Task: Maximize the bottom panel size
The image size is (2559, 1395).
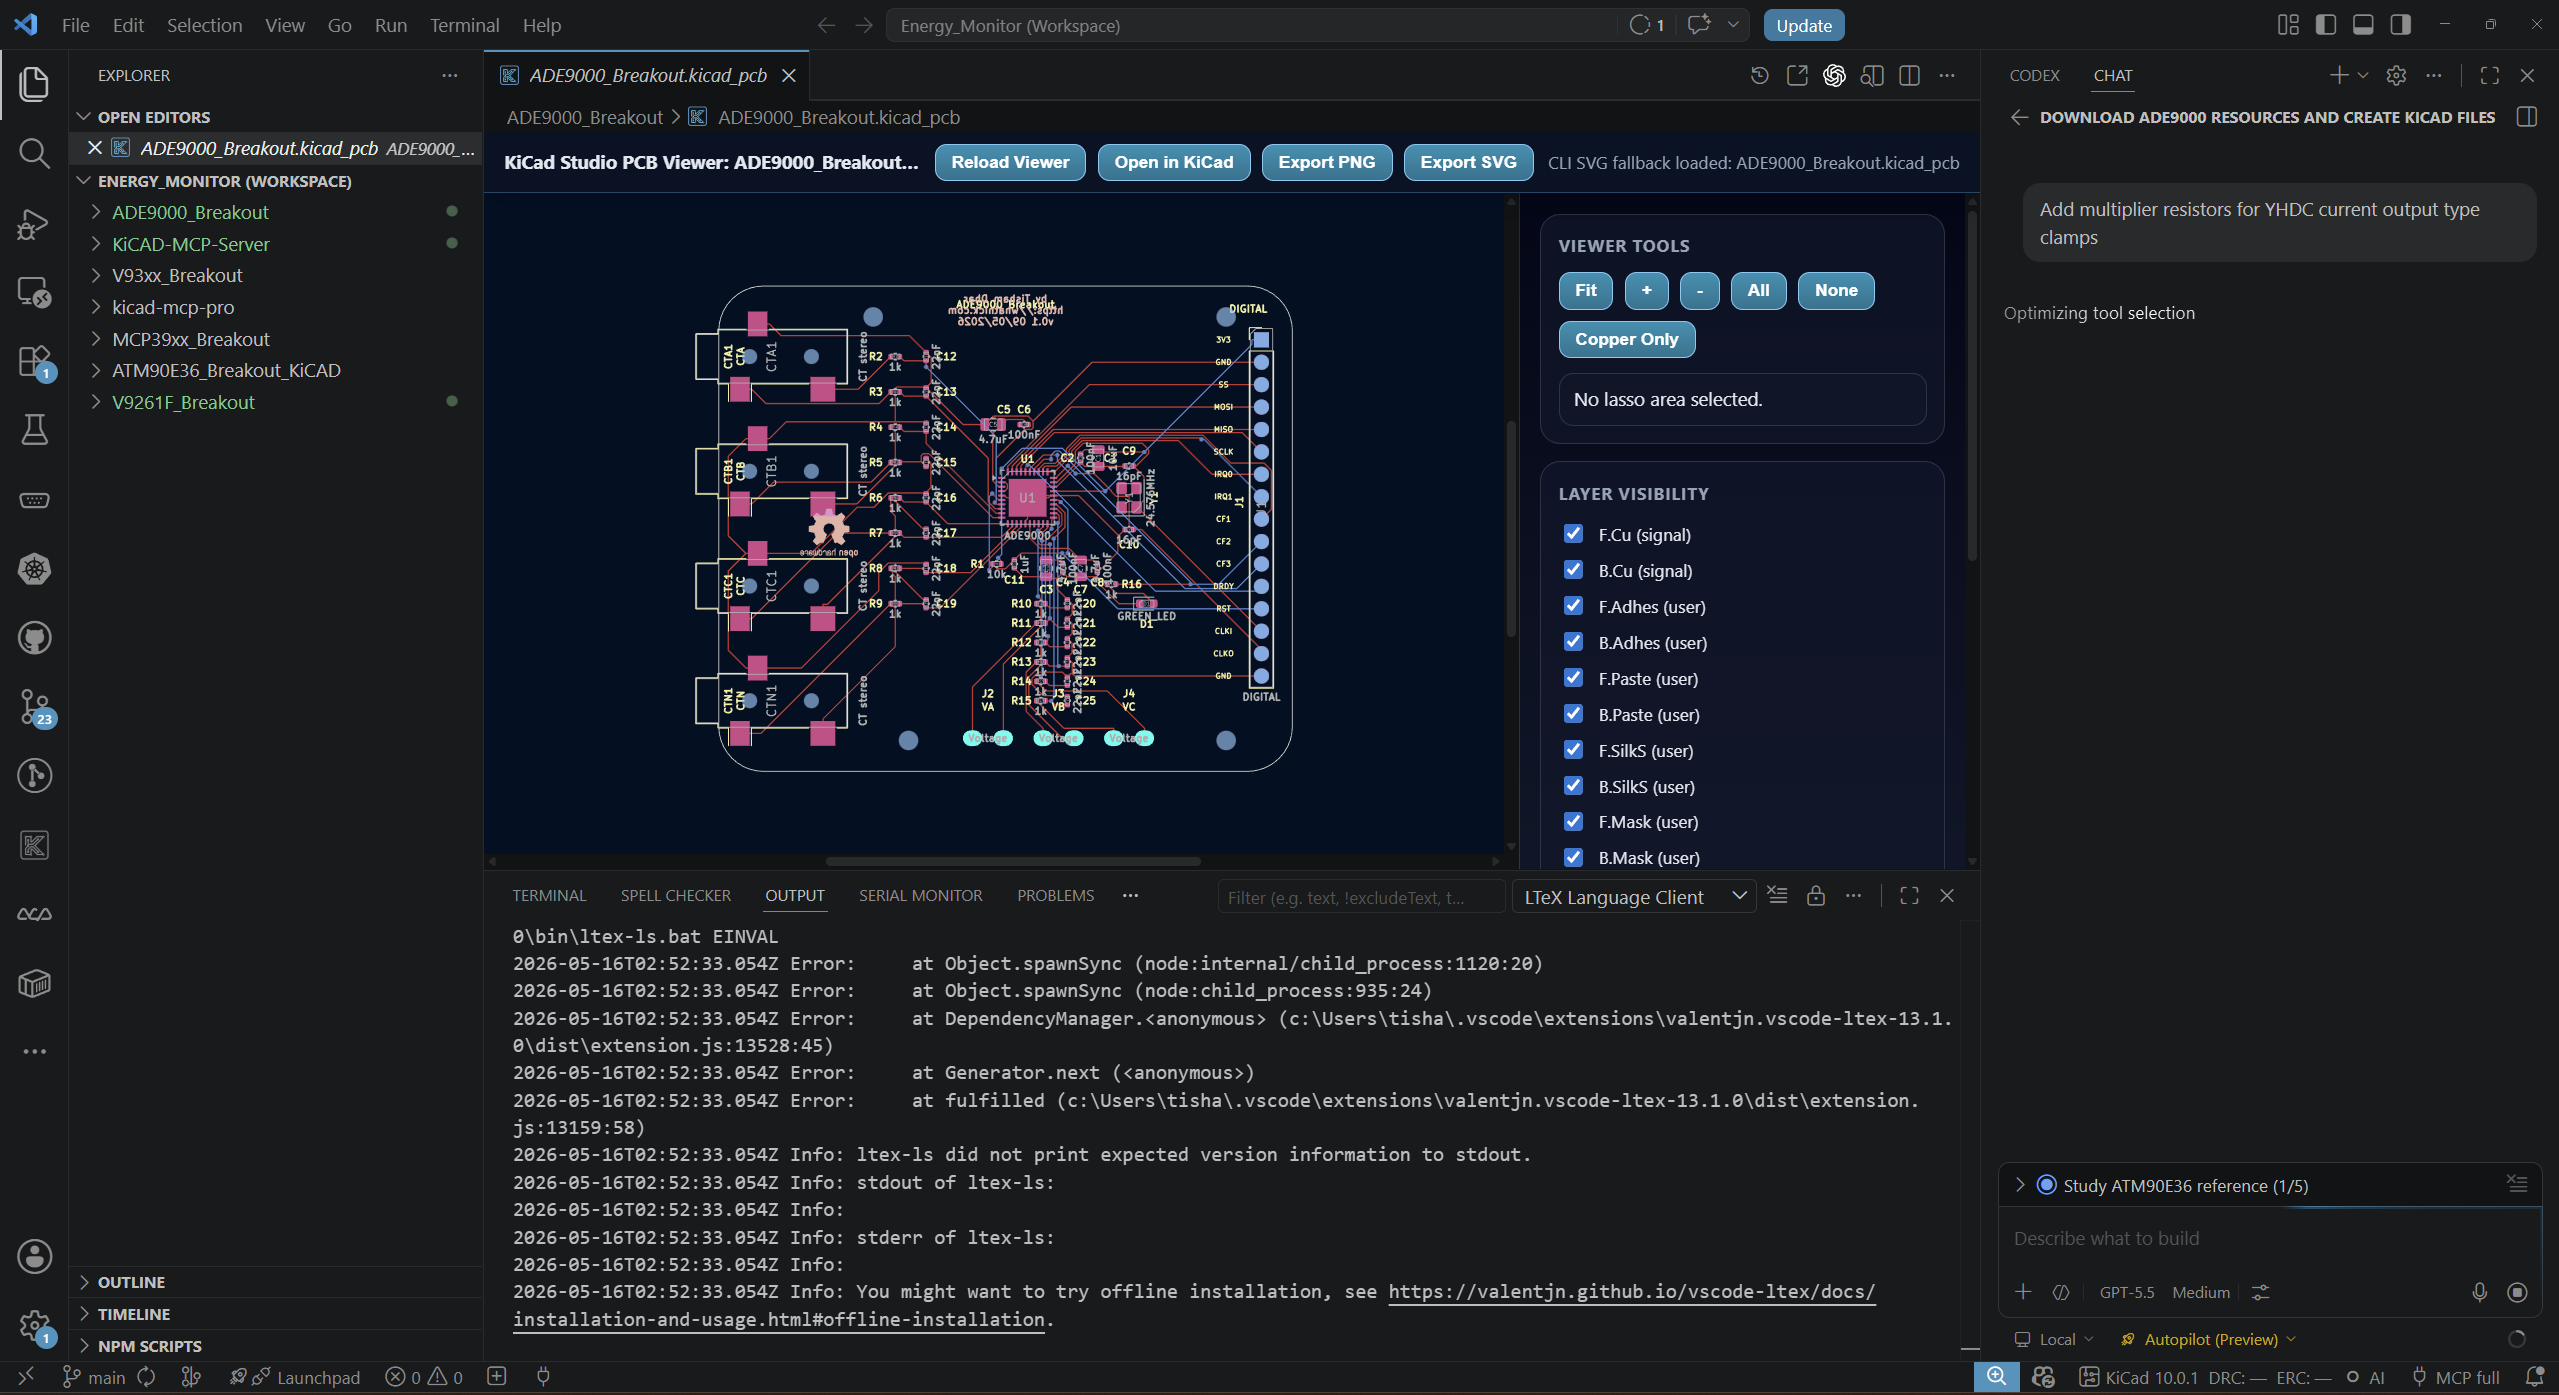Action: (x=1909, y=896)
